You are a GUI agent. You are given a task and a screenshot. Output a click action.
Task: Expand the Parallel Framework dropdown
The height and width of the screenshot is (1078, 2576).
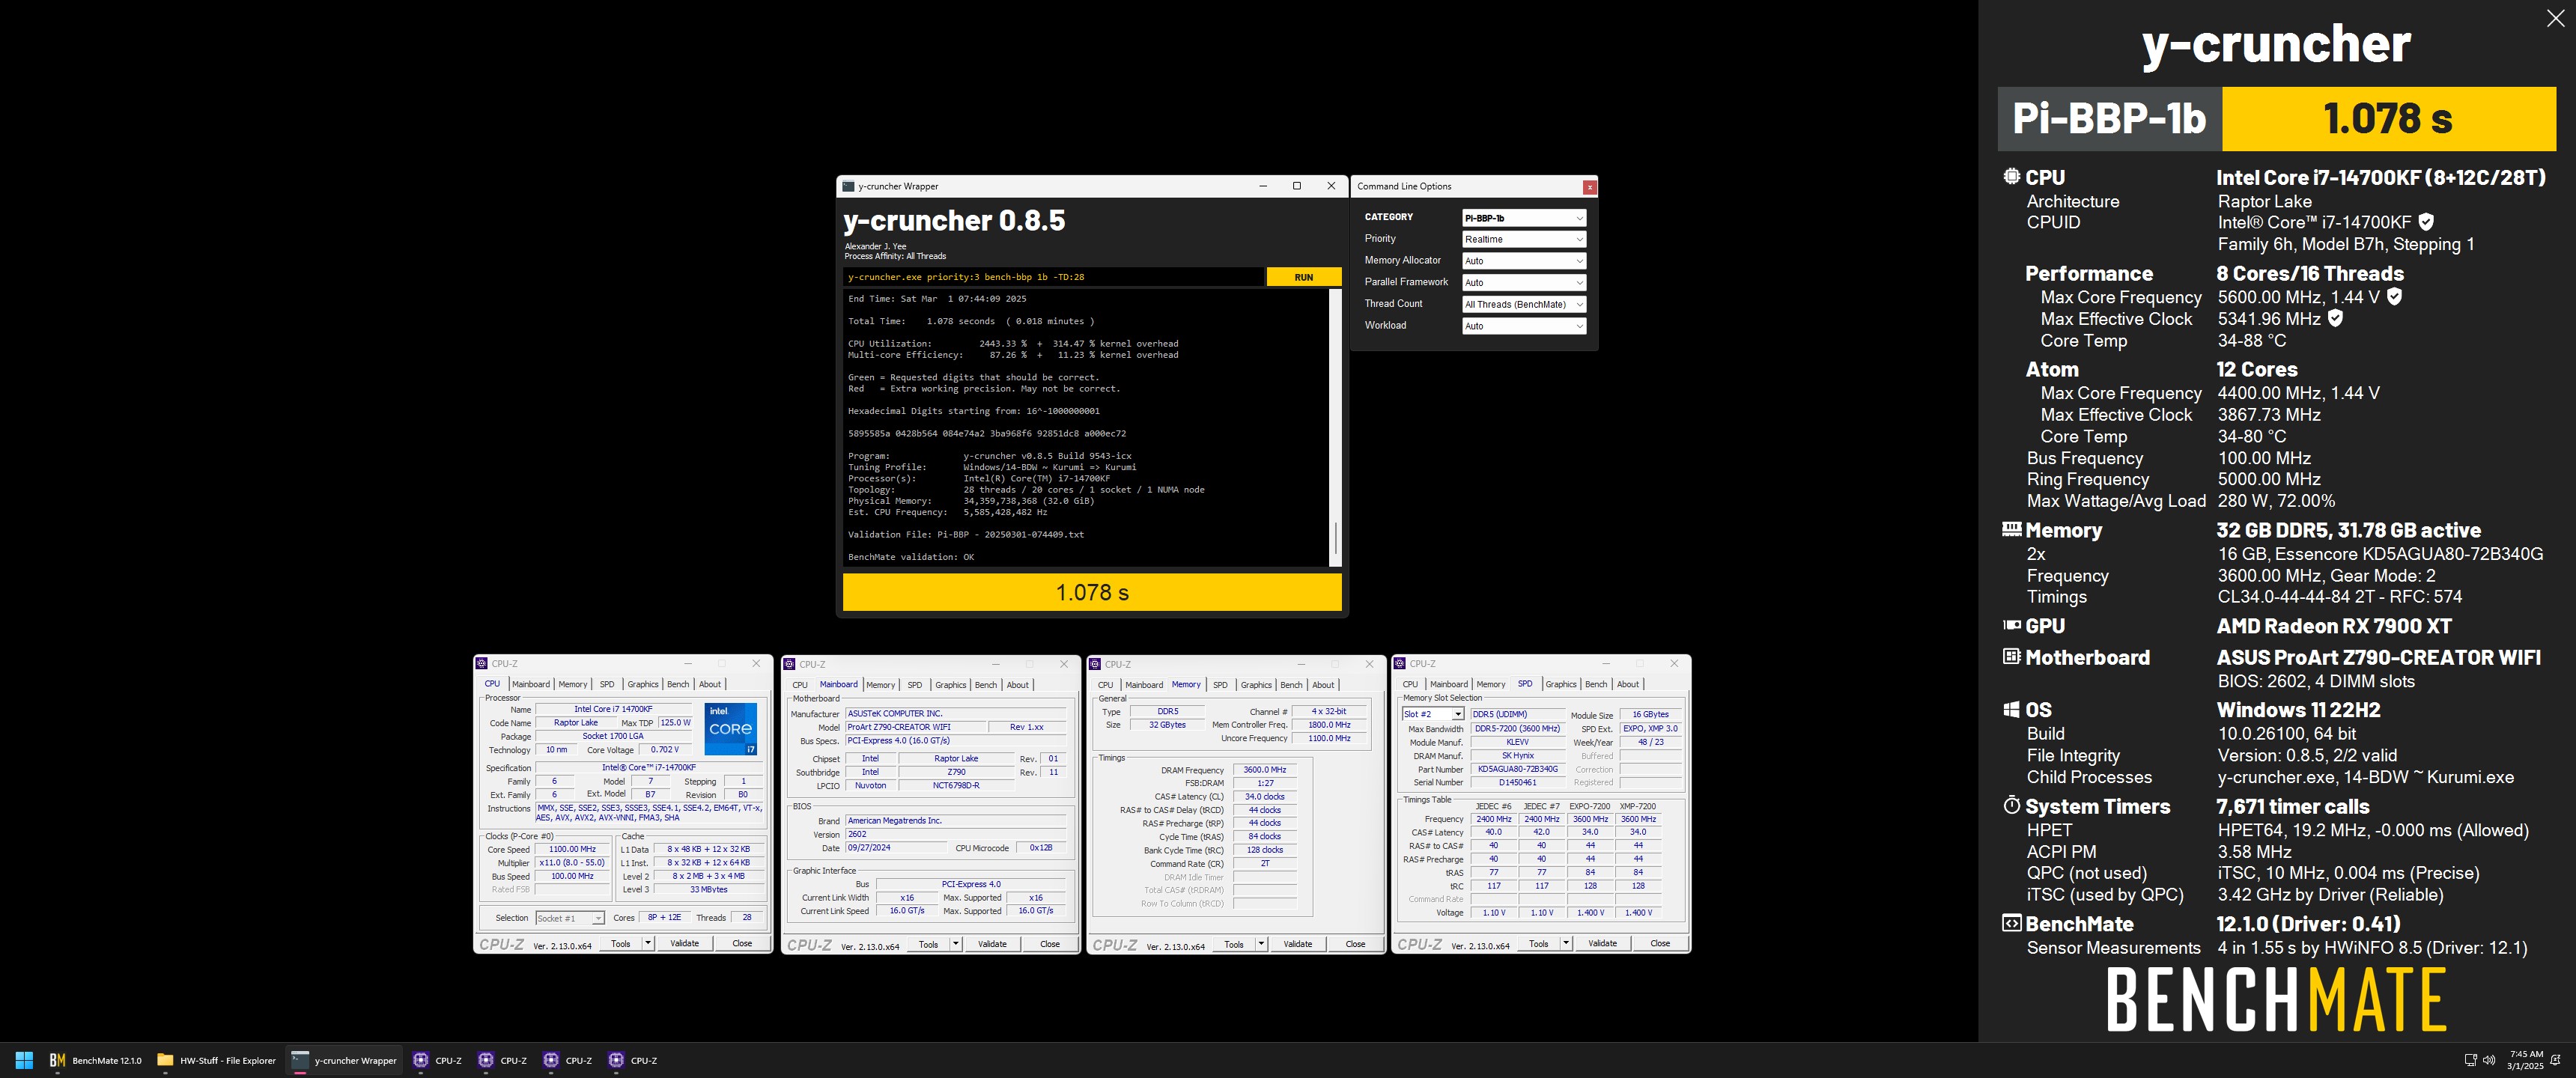click(x=1523, y=283)
